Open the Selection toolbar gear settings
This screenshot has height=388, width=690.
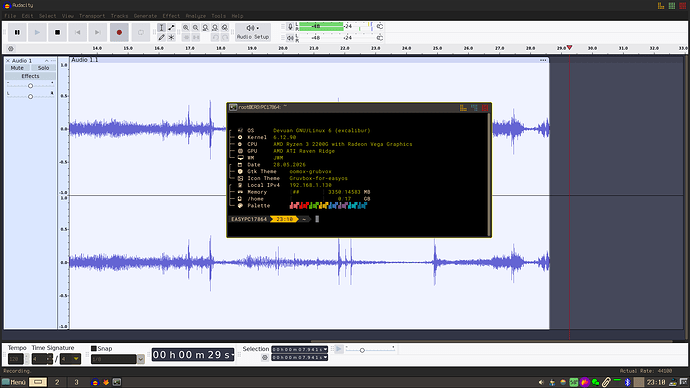click(x=264, y=358)
